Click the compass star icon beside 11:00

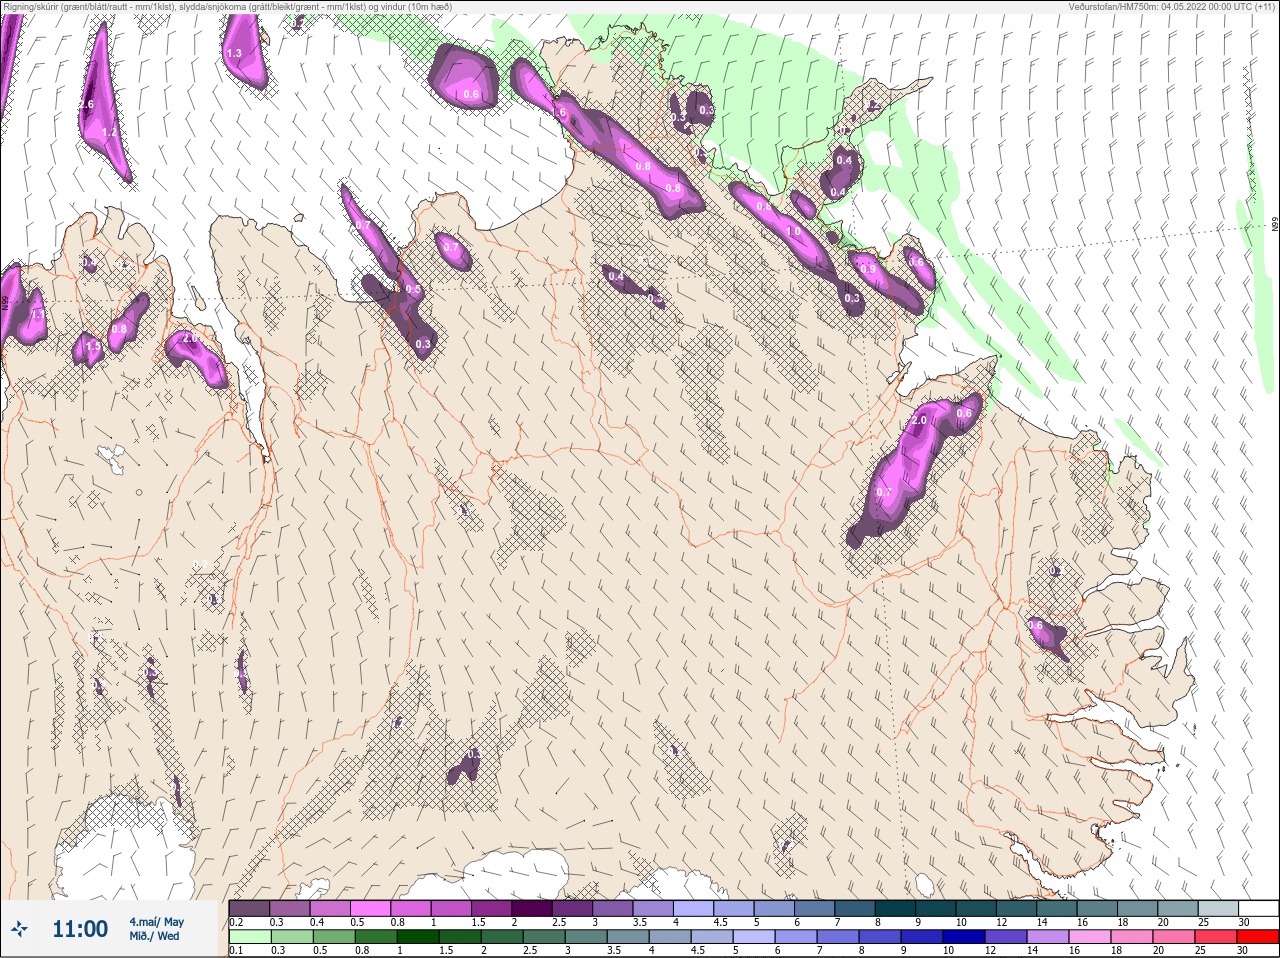pyautogui.click(x=19, y=929)
